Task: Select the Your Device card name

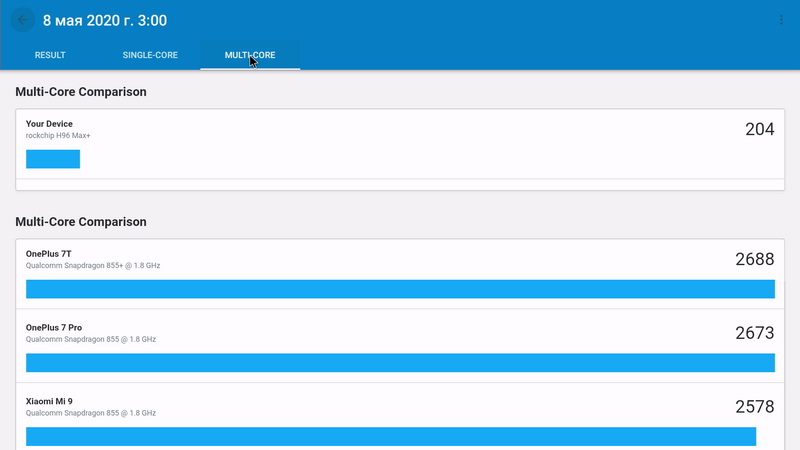Action: pyautogui.click(x=49, y=124)
